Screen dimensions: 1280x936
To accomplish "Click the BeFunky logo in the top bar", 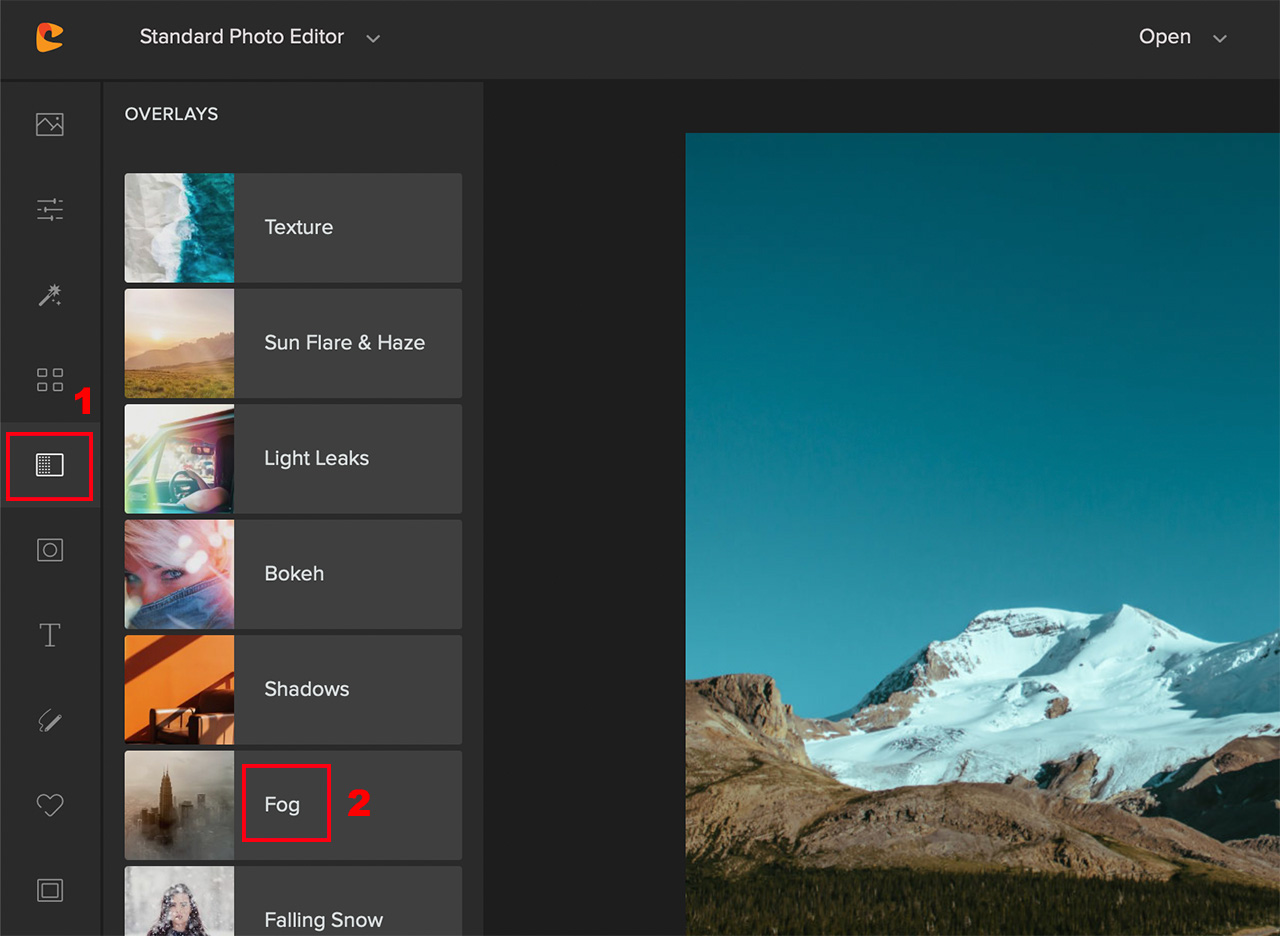I will (x=48, y=37).
